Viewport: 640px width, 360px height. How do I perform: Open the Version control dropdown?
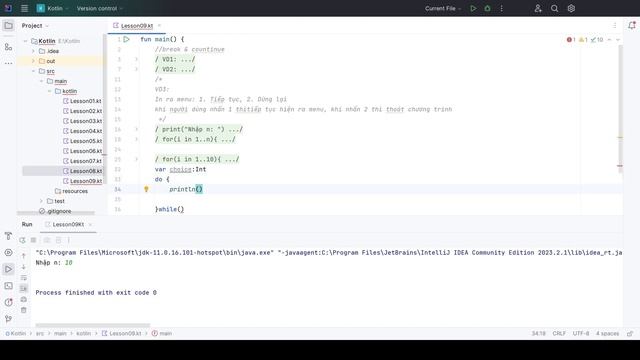click(100, 8)
